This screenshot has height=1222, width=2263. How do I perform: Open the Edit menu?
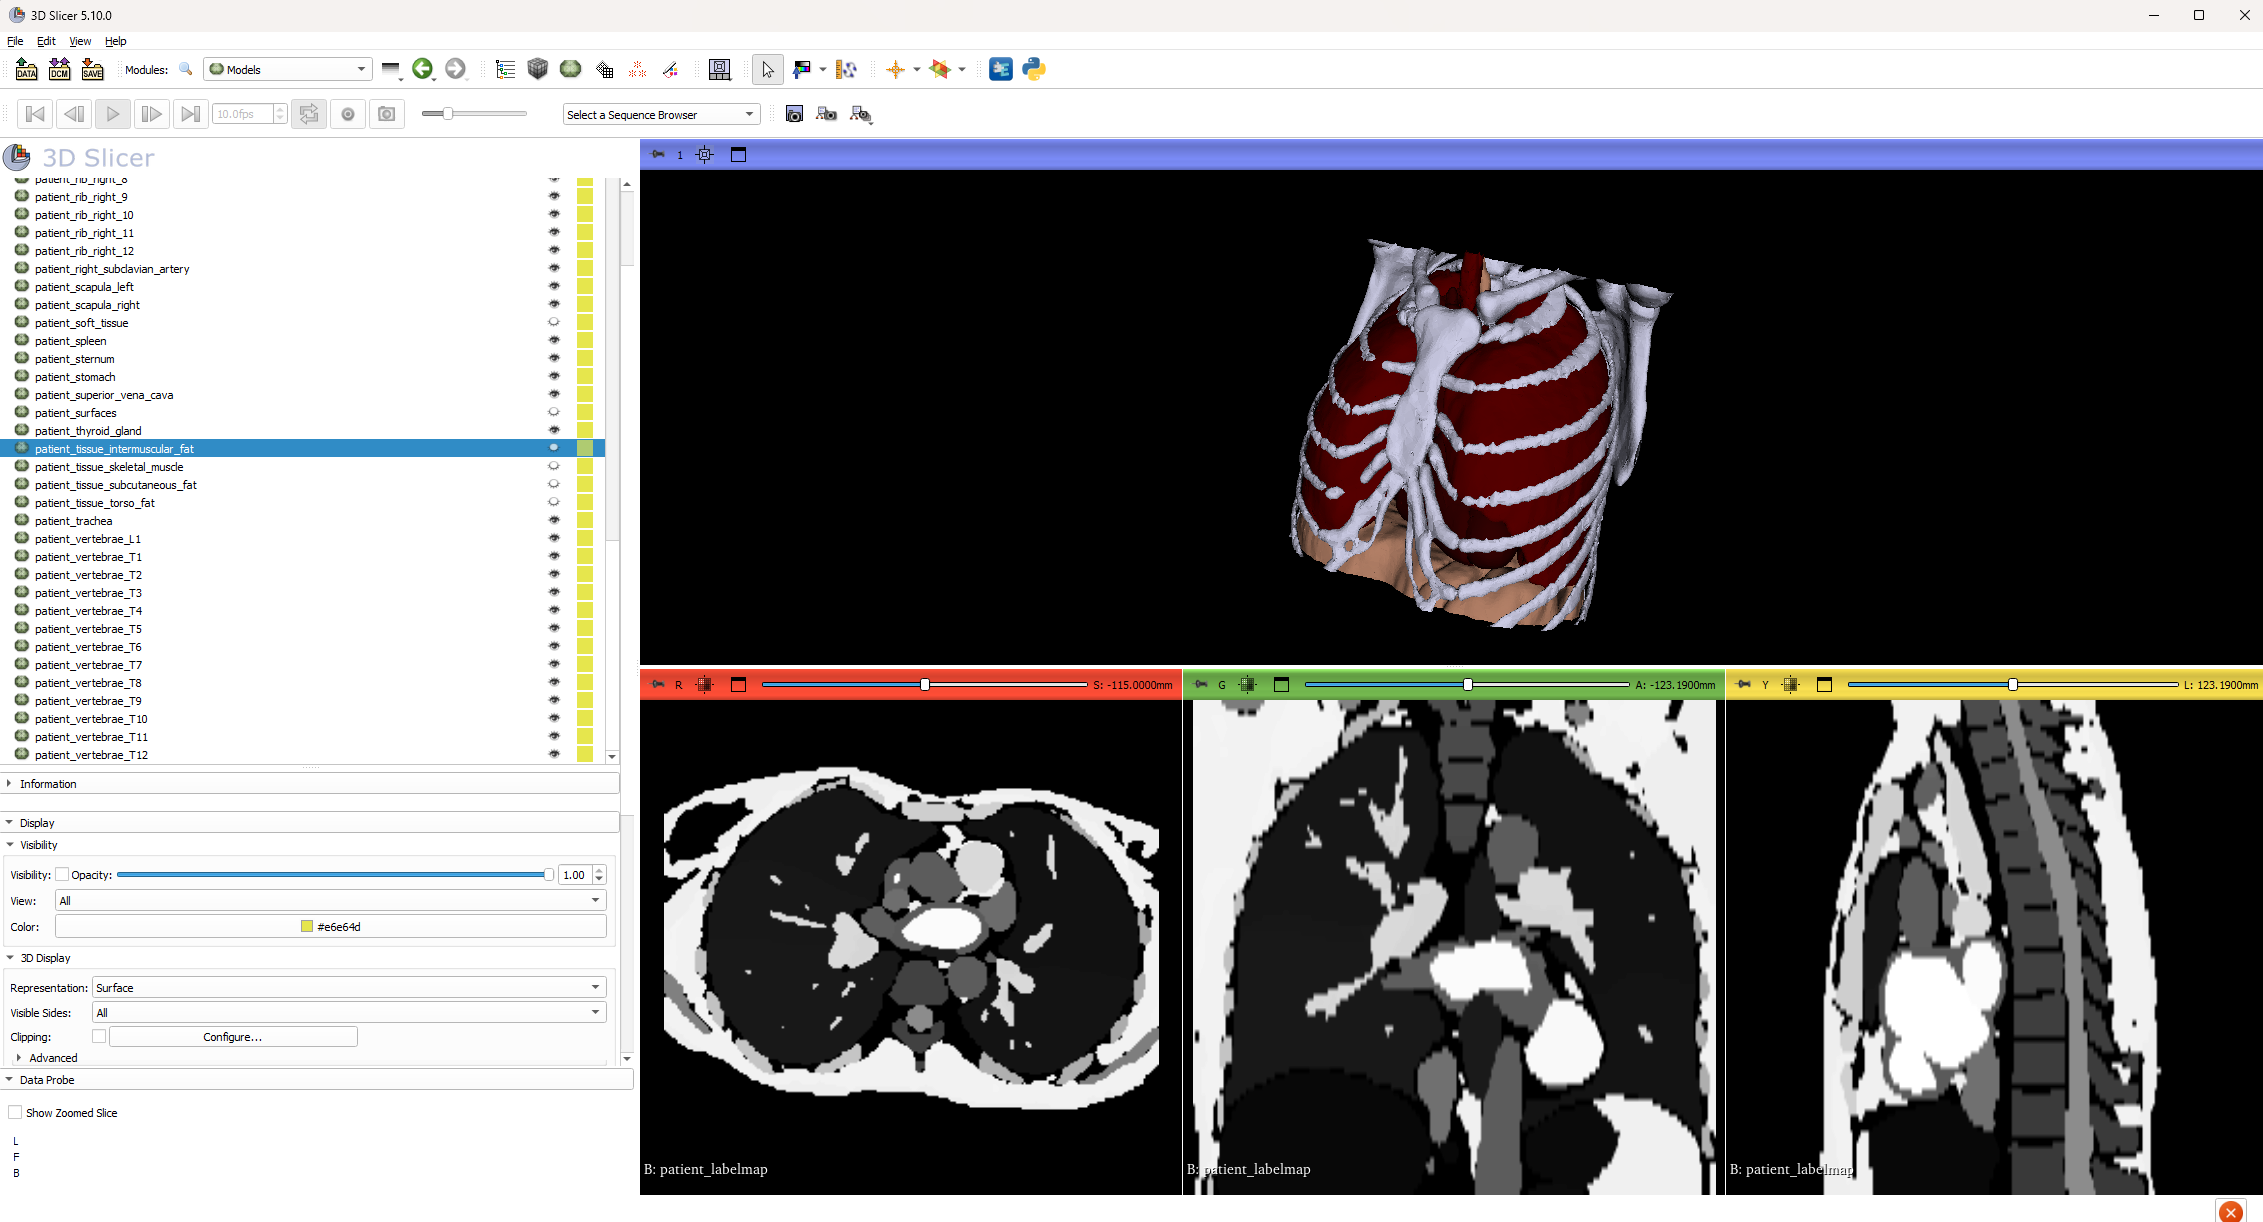coord(46,41)
